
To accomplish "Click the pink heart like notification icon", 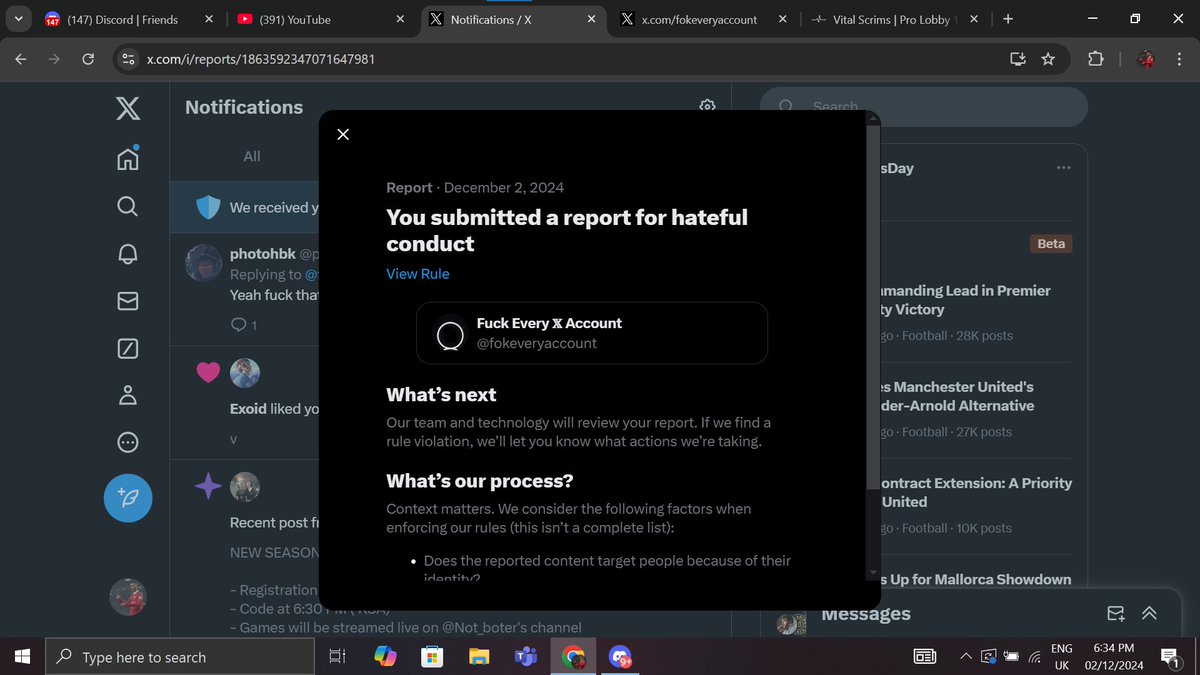I will (x=208, y=373).
